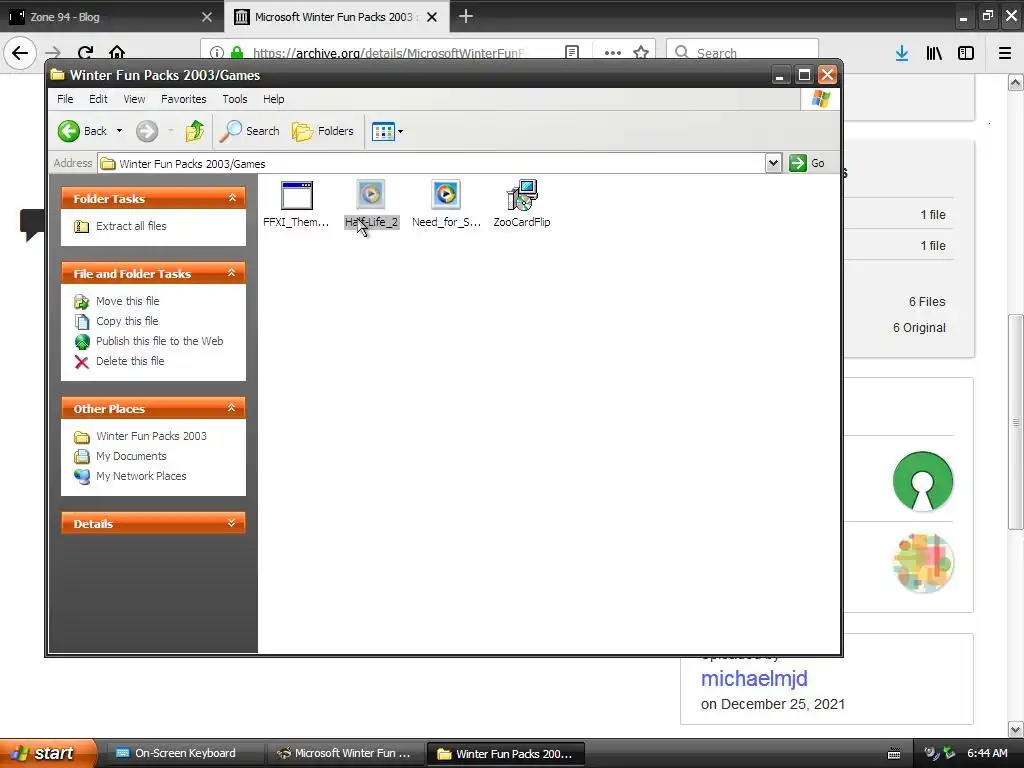Screen dimensions: 1024x768
Task: Click the Windows Start button
Action: coord(47,753)
